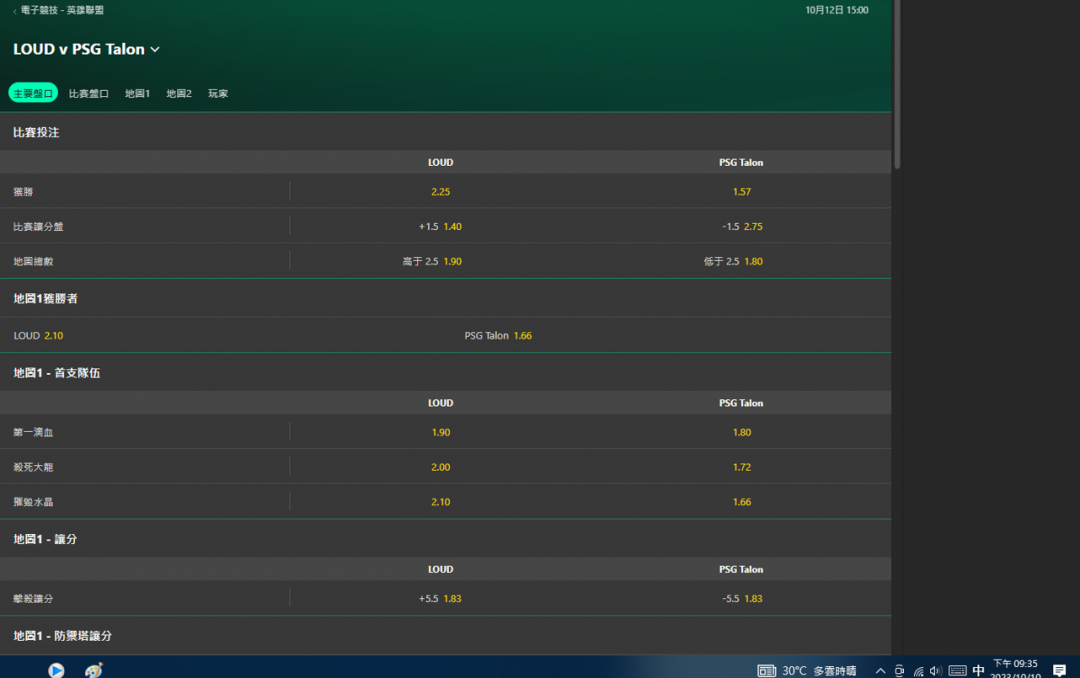Switch to the 玩家 tab
Screen dimensions: 1080x678
218,93
